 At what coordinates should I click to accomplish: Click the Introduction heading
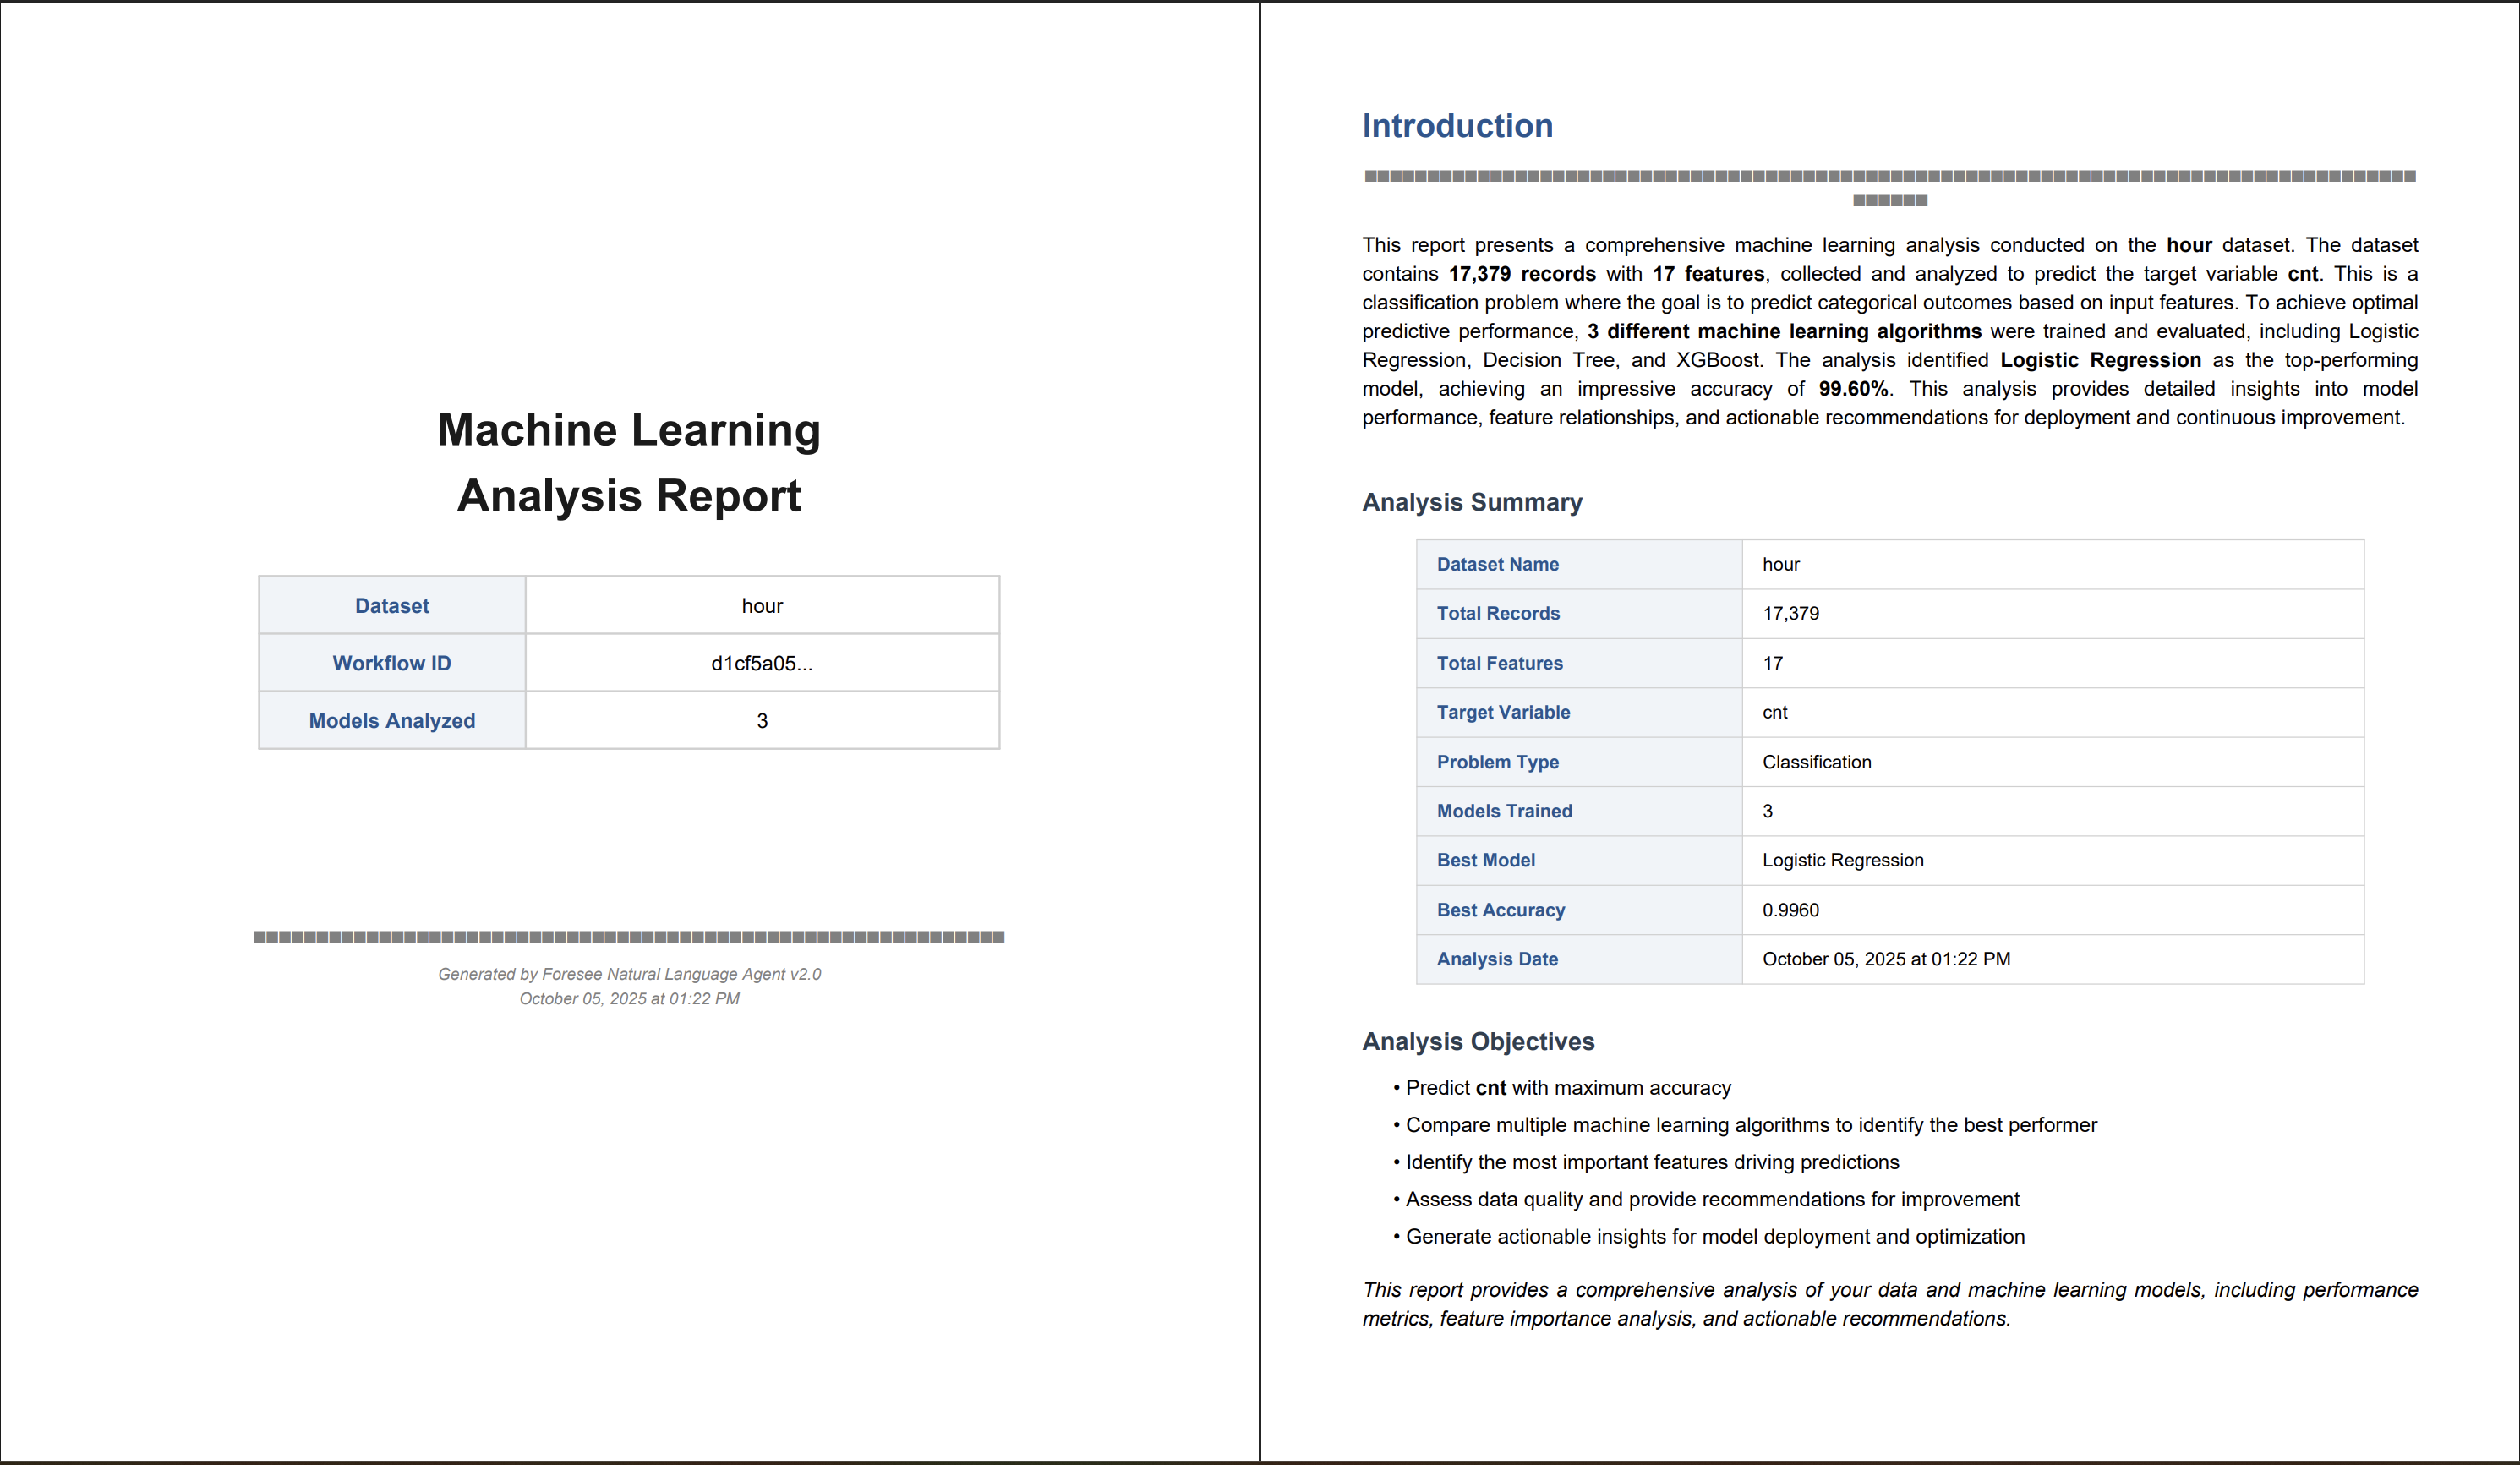point(1457,126)
